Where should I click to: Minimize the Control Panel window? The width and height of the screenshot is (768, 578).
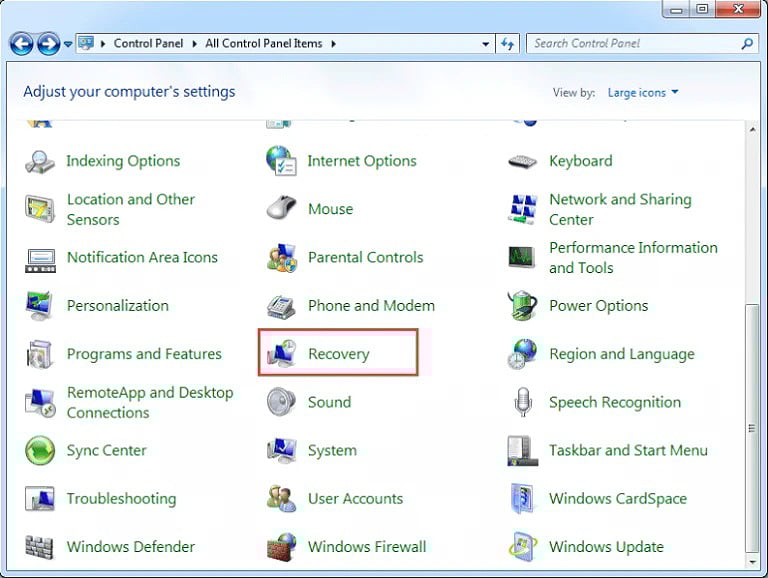coord(676,9)
